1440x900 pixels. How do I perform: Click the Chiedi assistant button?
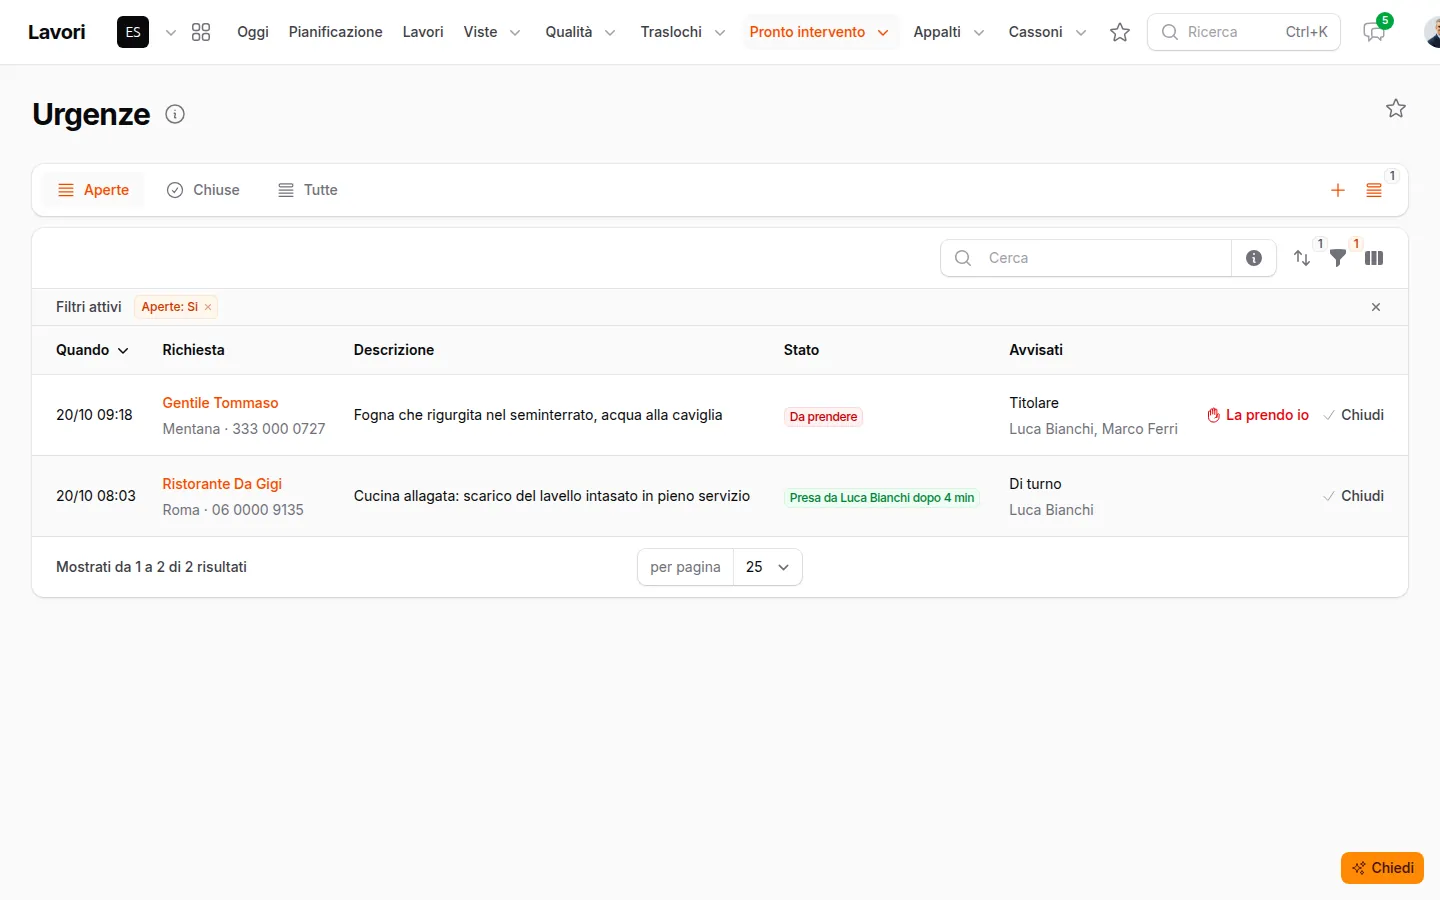click(1382, 868)
